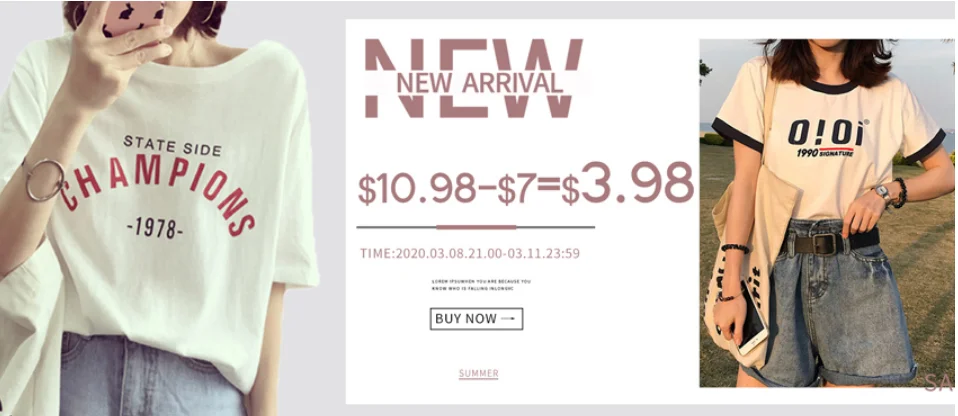Click the small Lorem ipsum caption text
Viewport: 958px width, 416px height.
click(x=481, y=284)
